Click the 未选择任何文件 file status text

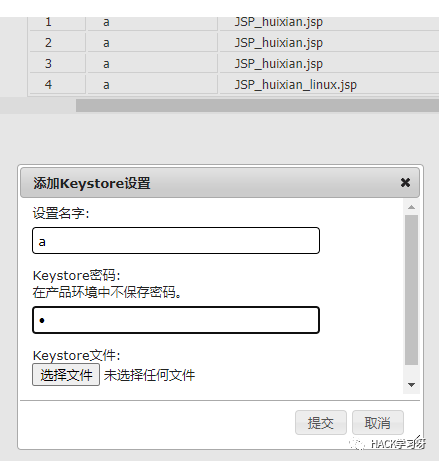coord(149,375)
